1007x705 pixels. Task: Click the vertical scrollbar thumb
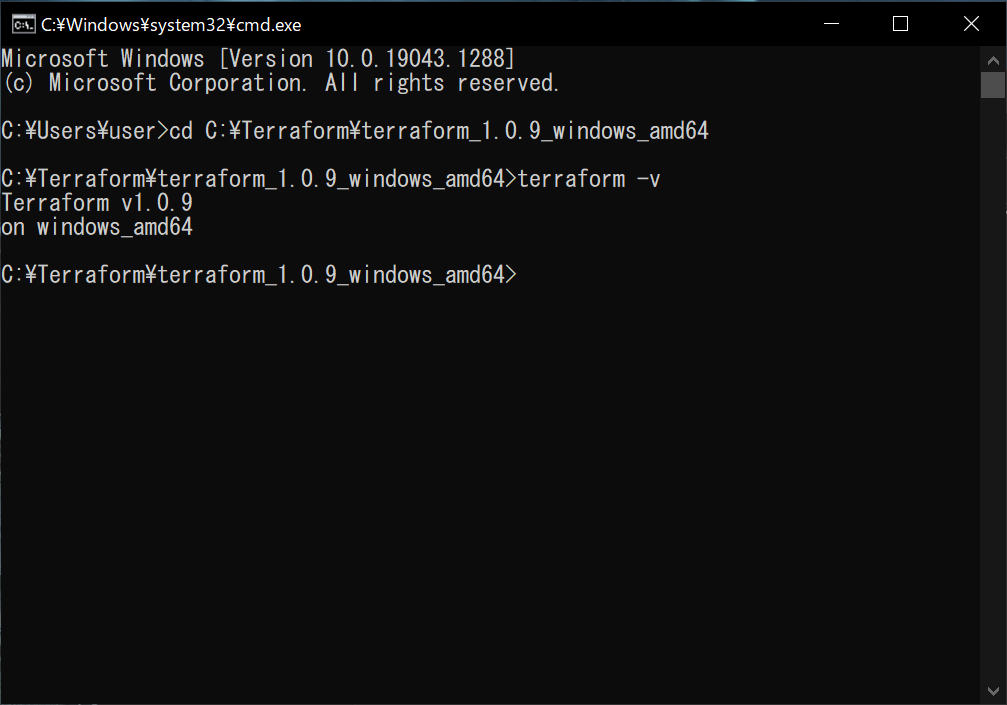point(993,85)
